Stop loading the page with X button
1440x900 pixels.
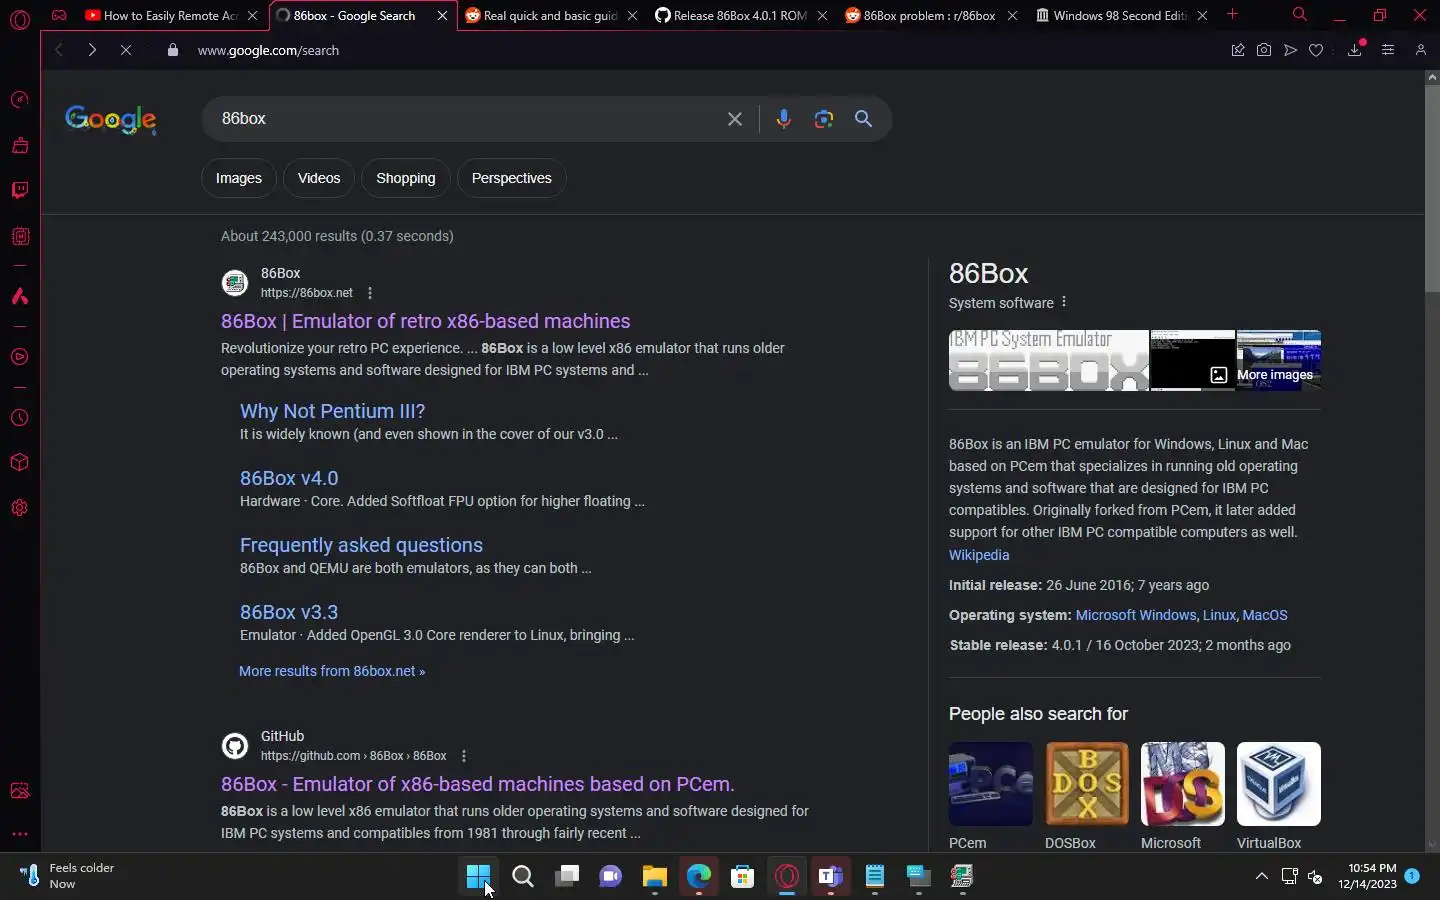tap(126, 50)
